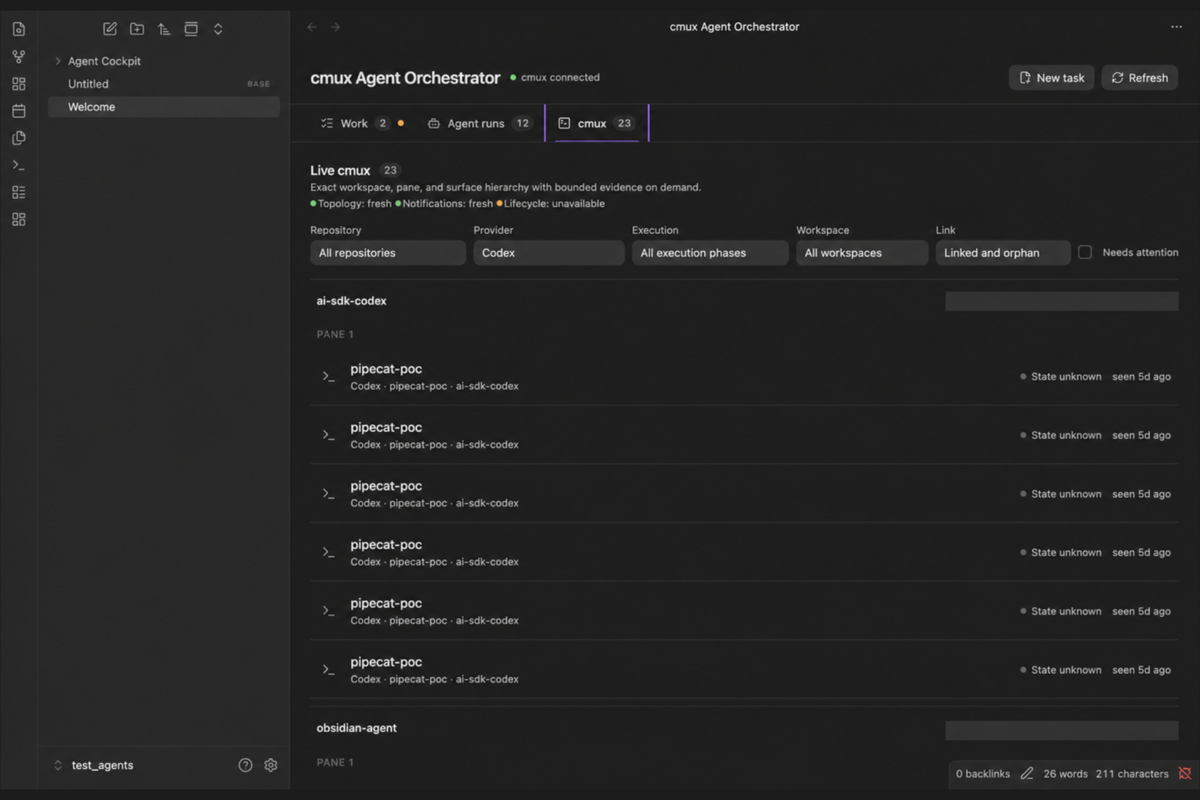This screenshot has width=1200, height=800.
Task: Collapse or expand all folders icon
Action: 218,29
